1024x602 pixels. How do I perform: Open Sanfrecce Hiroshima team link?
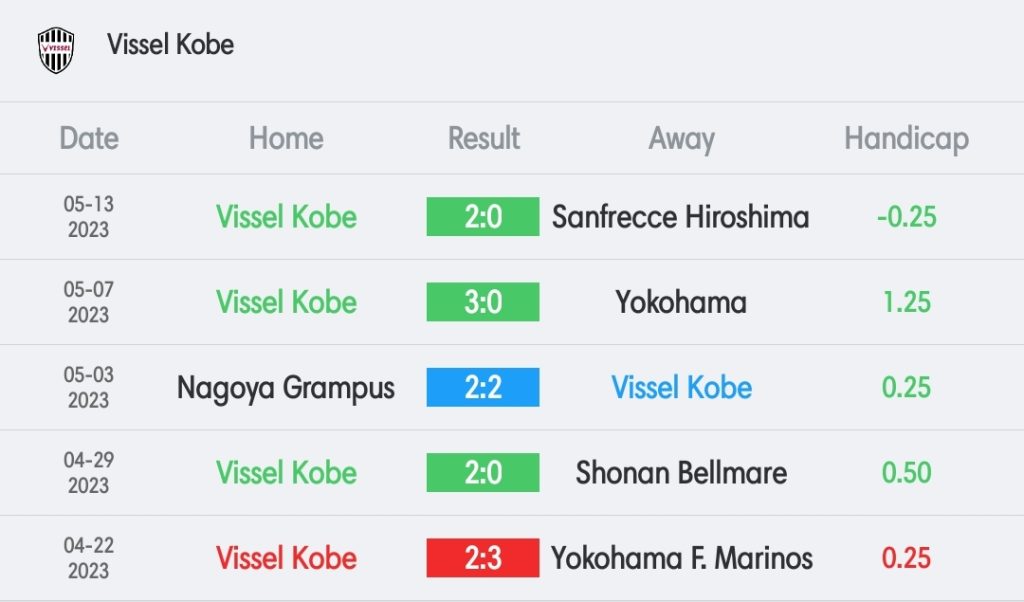680,217
